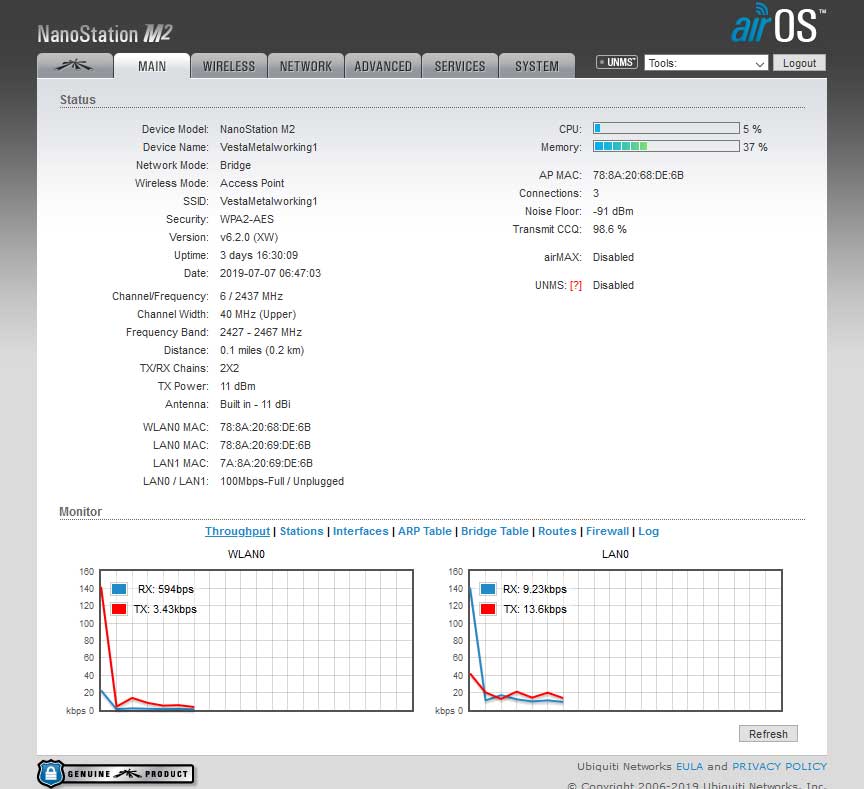This screenshot has width=864, height=789.
Task: Click the LAN0 red TX legend swatch
Action: 488,609
